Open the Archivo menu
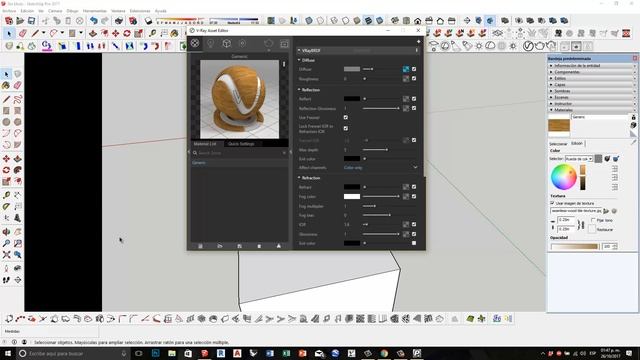 click(x=9, y=11)
